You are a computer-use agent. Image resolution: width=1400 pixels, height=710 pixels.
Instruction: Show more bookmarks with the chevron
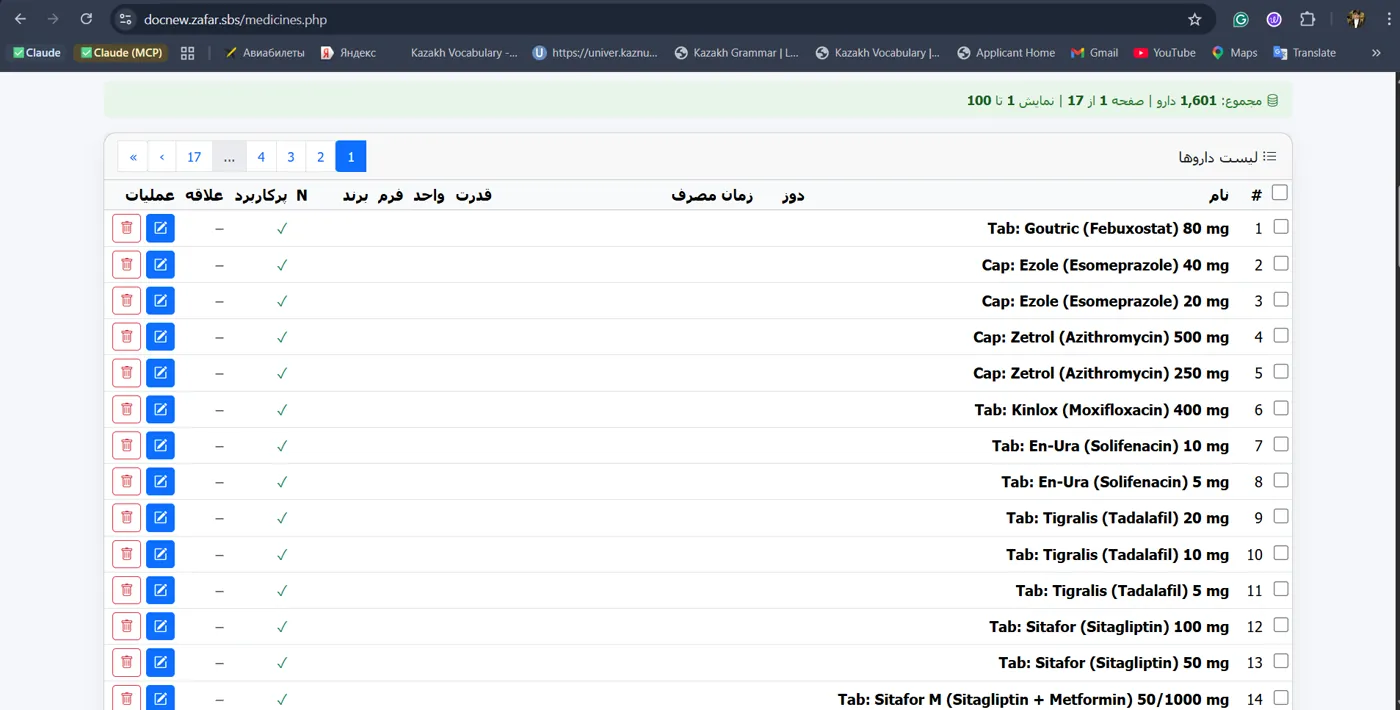tap(1376, 53)
